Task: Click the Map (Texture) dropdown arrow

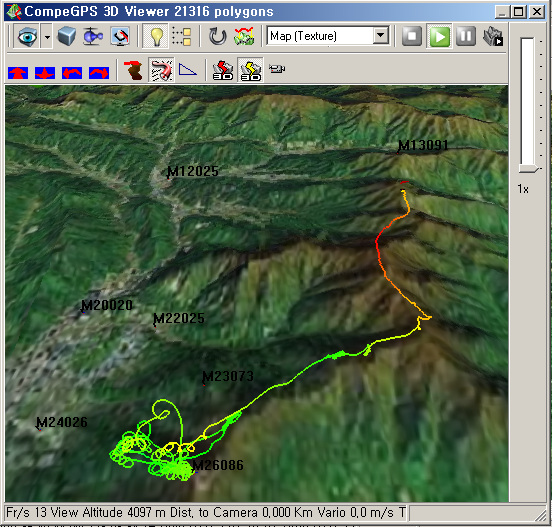Action: point(381,35)
